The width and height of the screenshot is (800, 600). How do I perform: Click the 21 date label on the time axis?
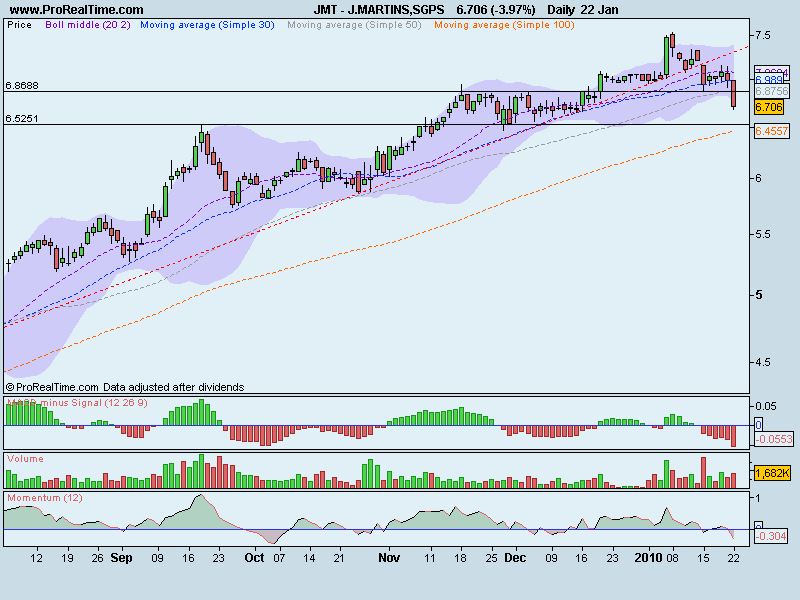click(339, 558)
